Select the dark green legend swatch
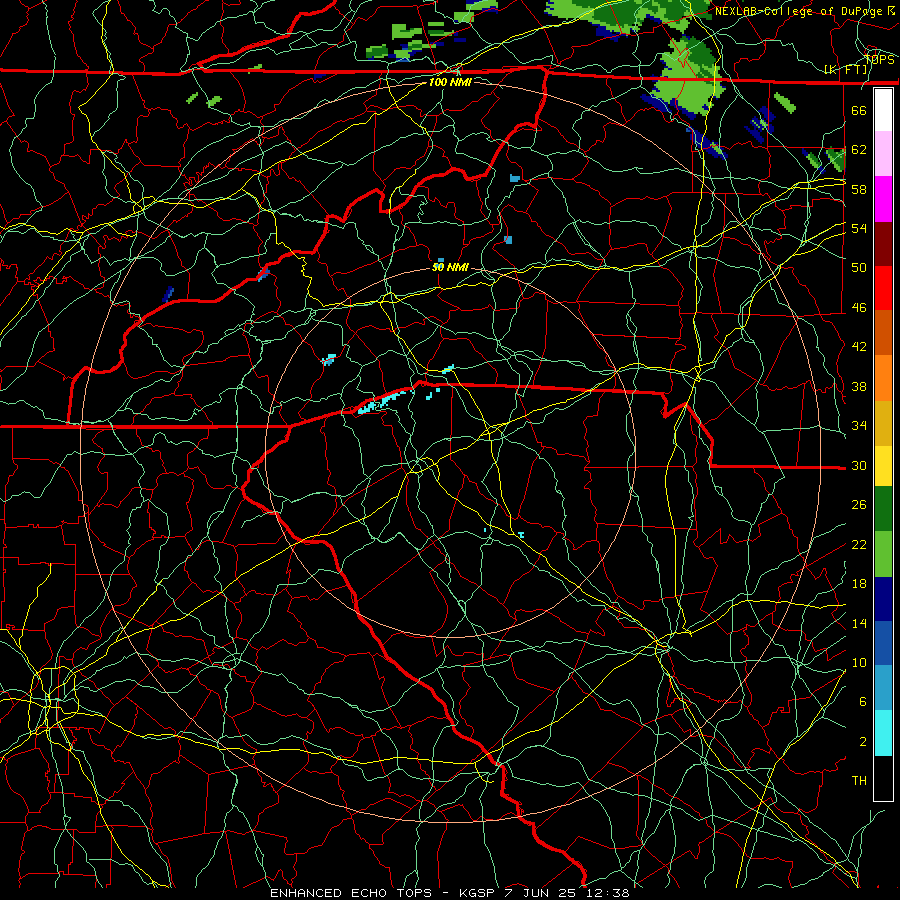900x900 pixels. point(883,509)
